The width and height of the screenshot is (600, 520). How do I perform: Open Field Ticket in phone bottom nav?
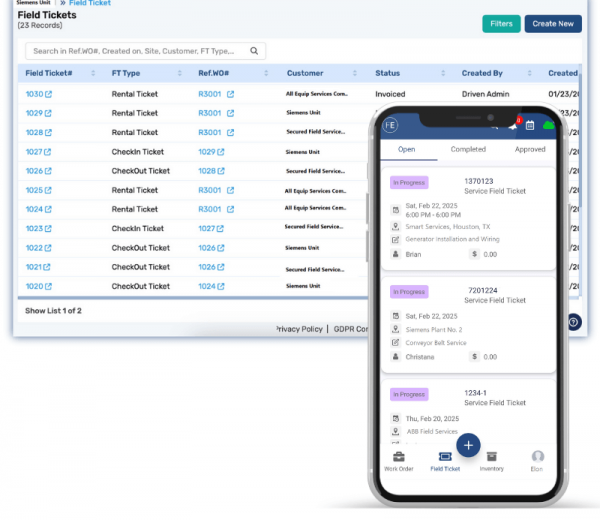pos(445,461)
